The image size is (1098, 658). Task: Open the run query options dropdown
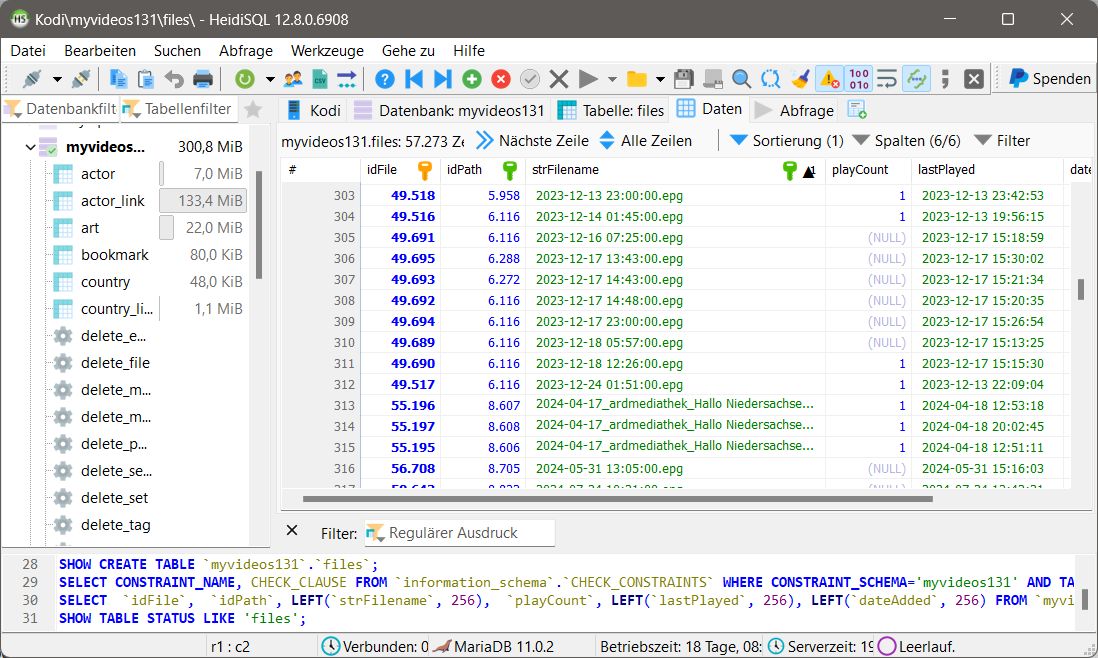point(613,79)
